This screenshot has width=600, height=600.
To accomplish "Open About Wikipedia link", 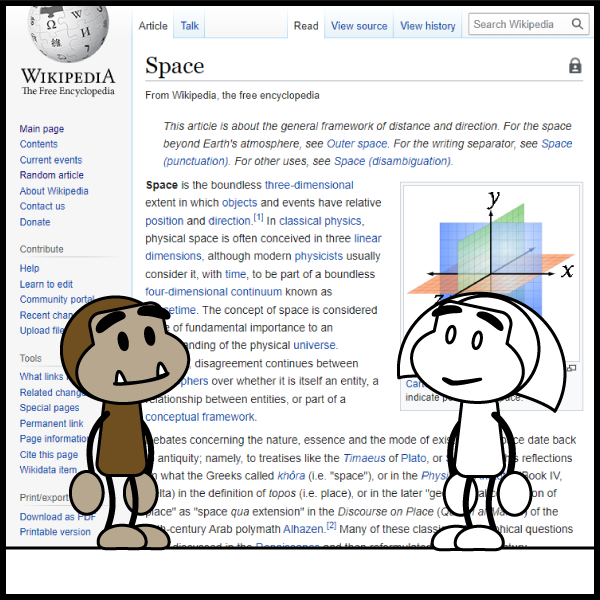I will 54,191.
